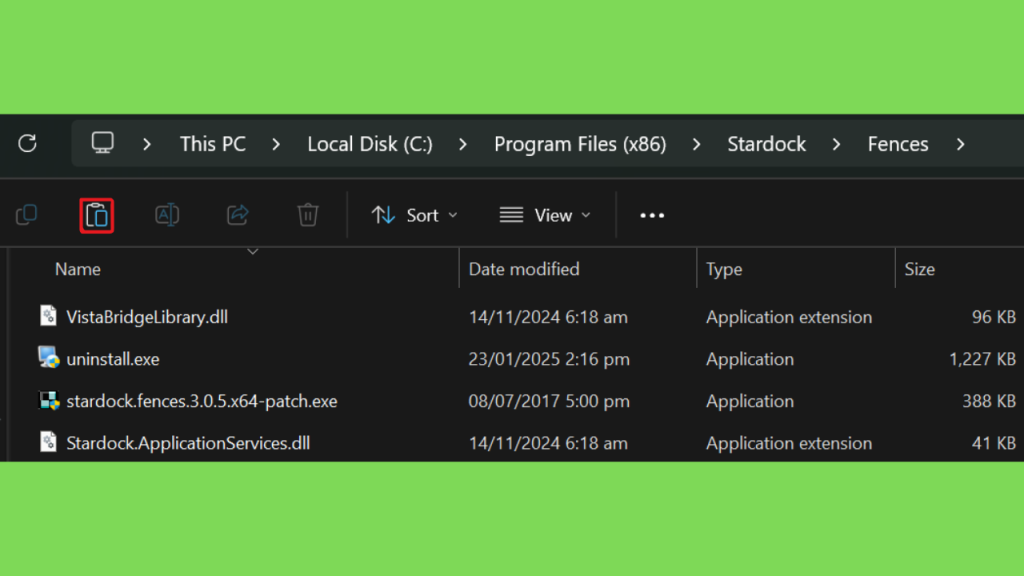This screenshot has height=576, width=1024.
Task: Select the VistaBridgeLibrary.dll file name
Action: click(147, 317)
